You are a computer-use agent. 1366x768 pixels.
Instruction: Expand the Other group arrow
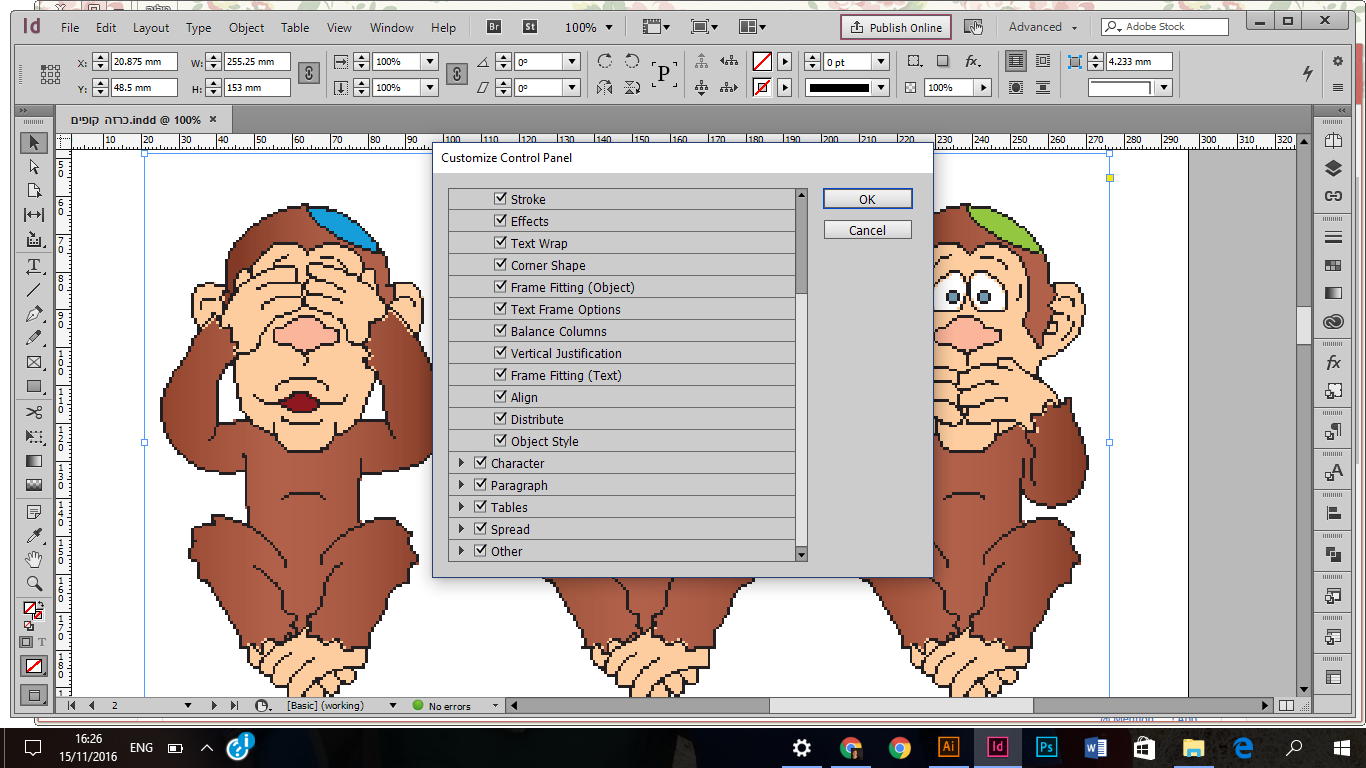pyautogui.click(x=461, y=551)
